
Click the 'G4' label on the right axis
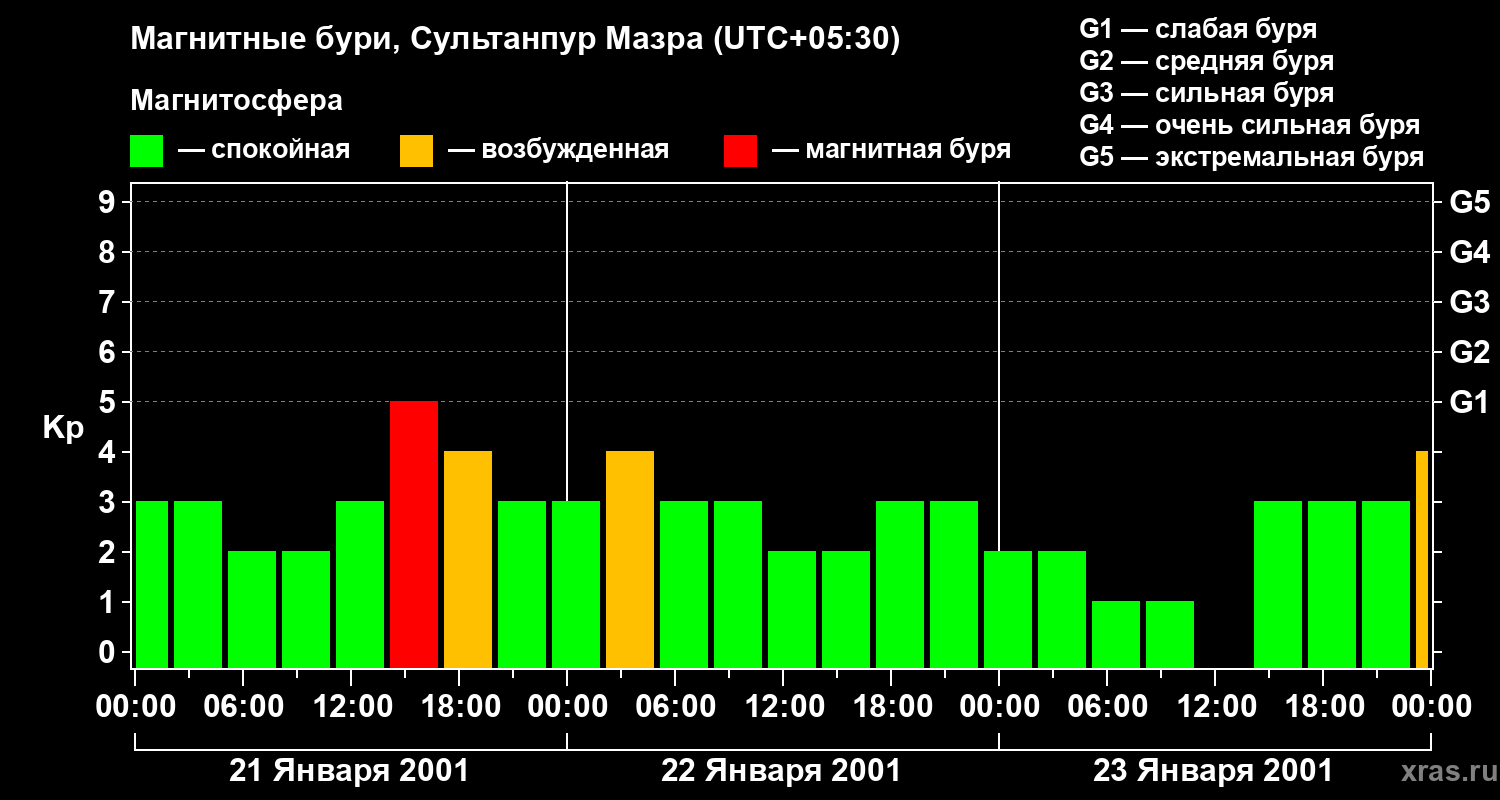(1469, 252)
